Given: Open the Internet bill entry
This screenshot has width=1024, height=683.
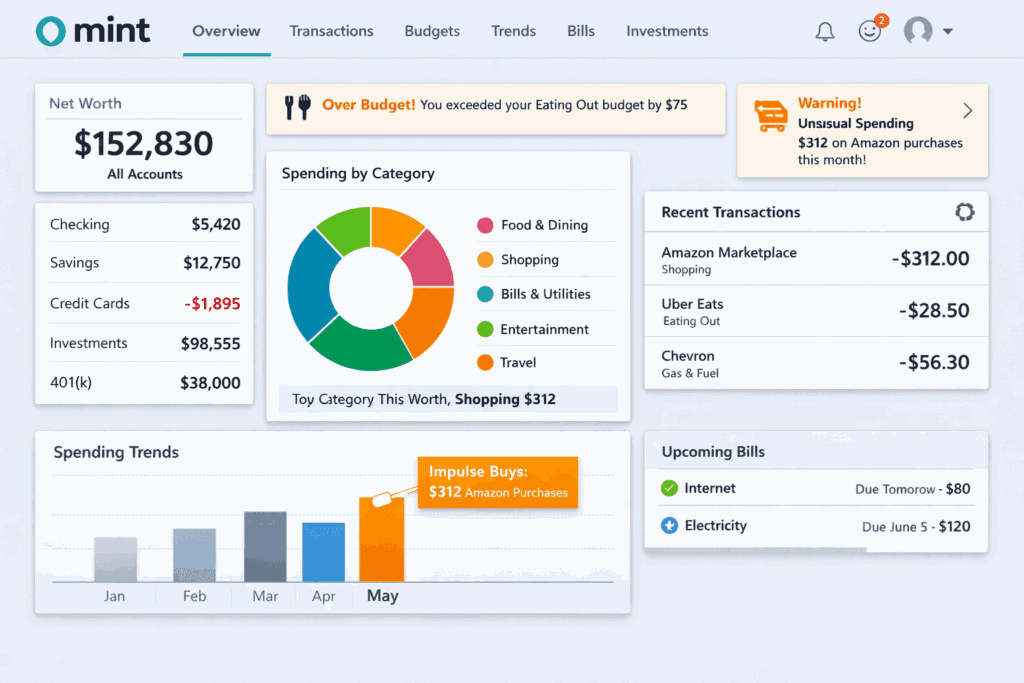Looking at the screenshot, I should pos(816,488).
